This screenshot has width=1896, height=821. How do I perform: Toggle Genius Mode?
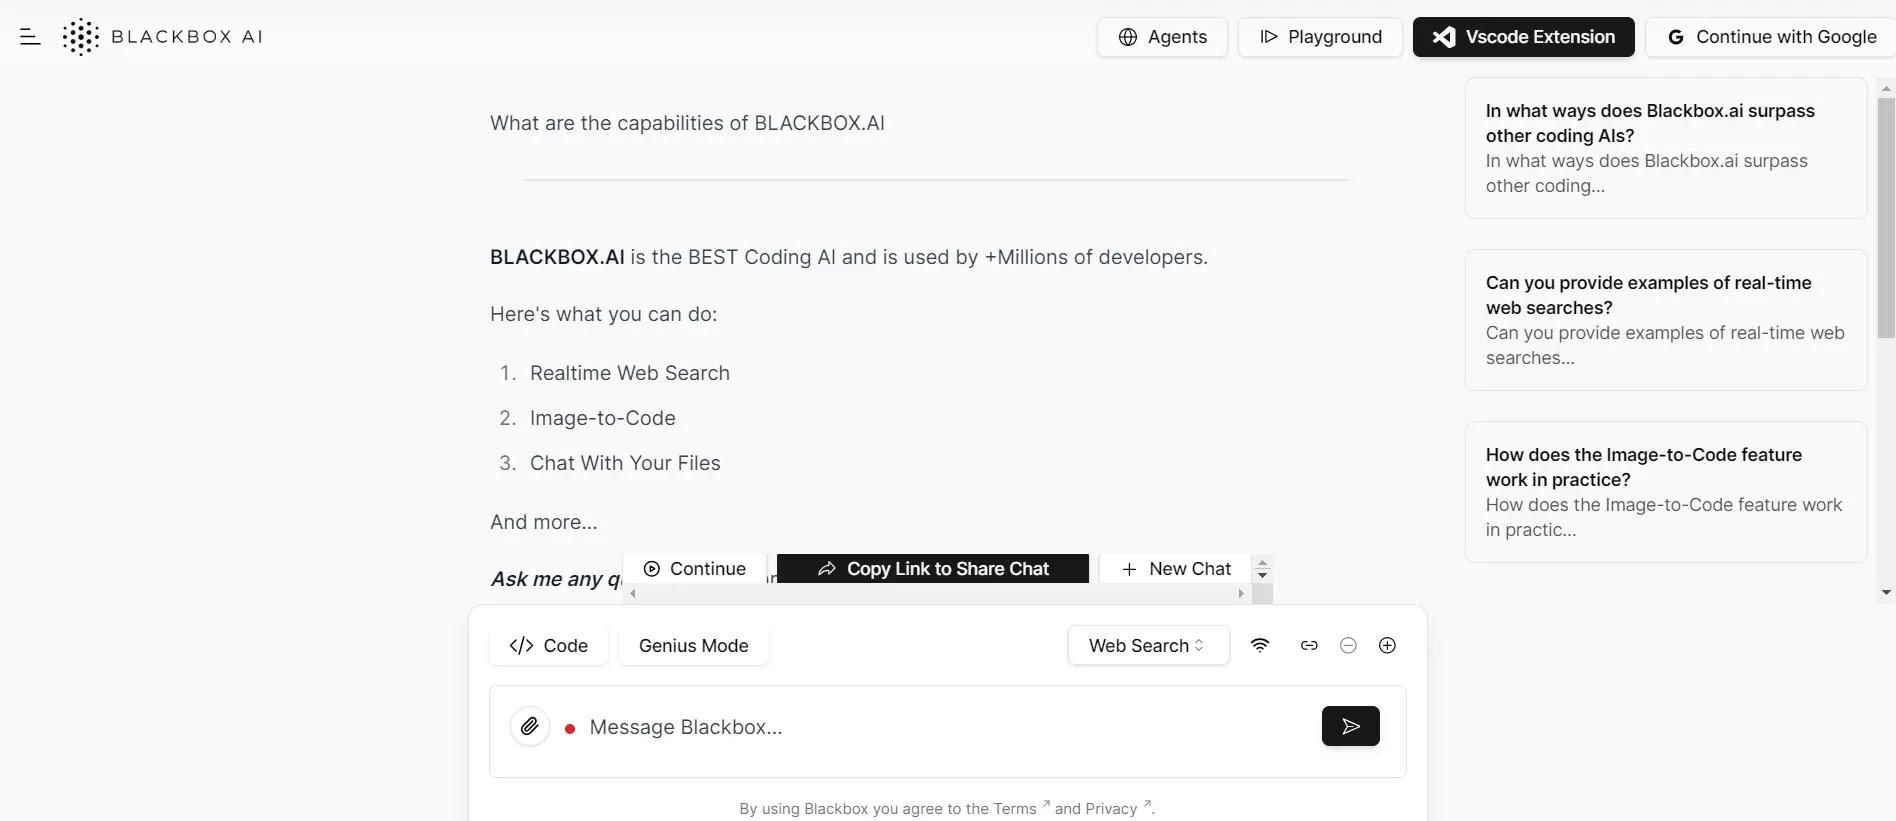693,645
